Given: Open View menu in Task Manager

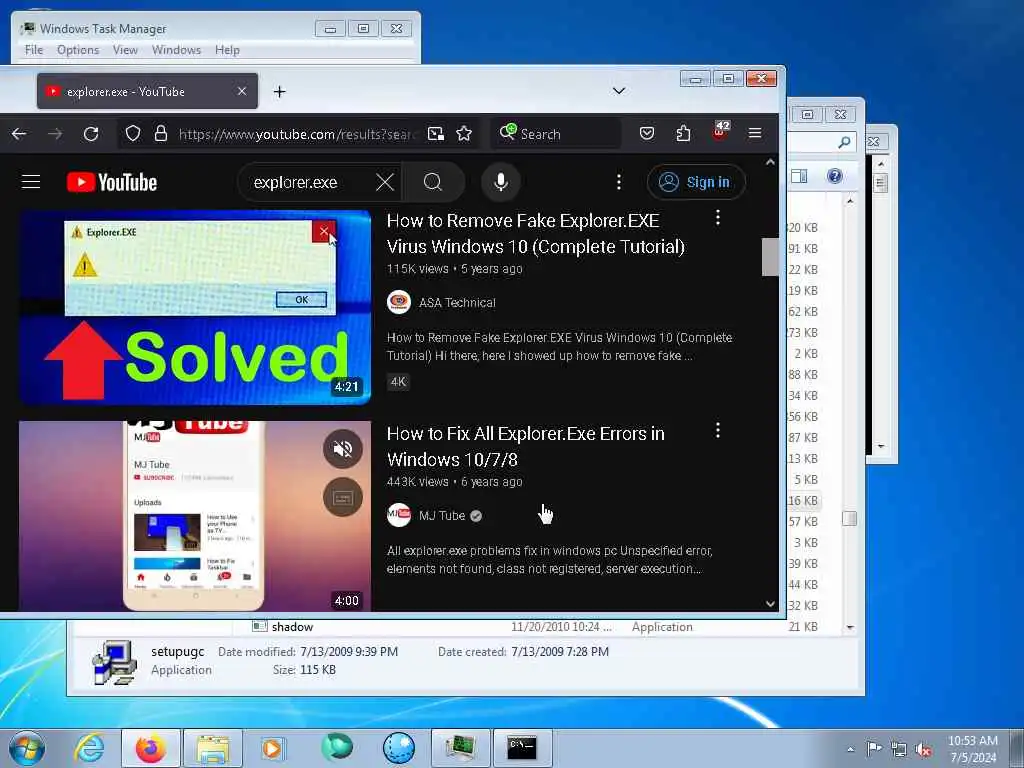Looking at the screenshot, I should (x=125, y=50).
